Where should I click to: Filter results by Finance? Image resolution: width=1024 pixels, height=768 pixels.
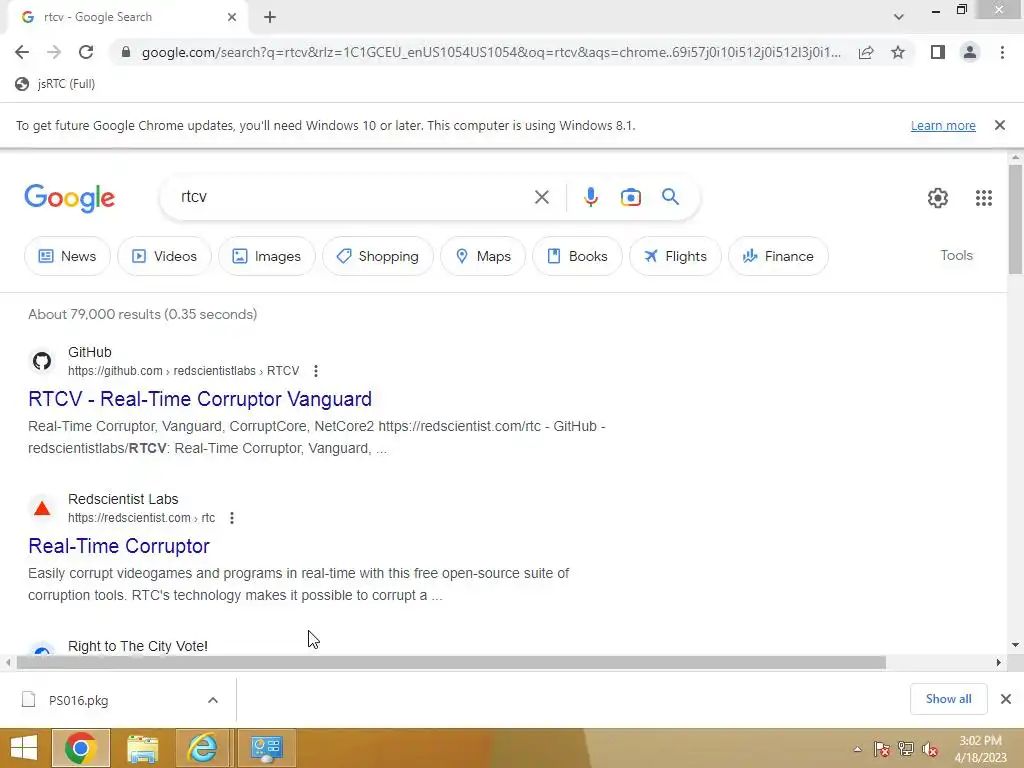[x=778, y=256]
